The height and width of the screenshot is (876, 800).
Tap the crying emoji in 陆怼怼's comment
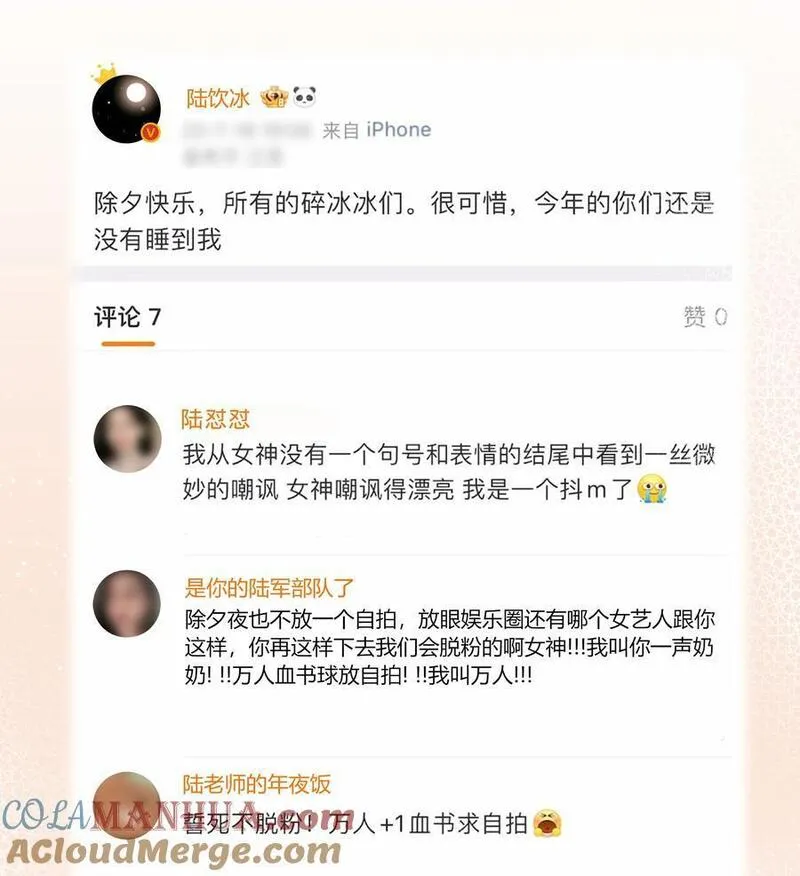click(652, 489)
